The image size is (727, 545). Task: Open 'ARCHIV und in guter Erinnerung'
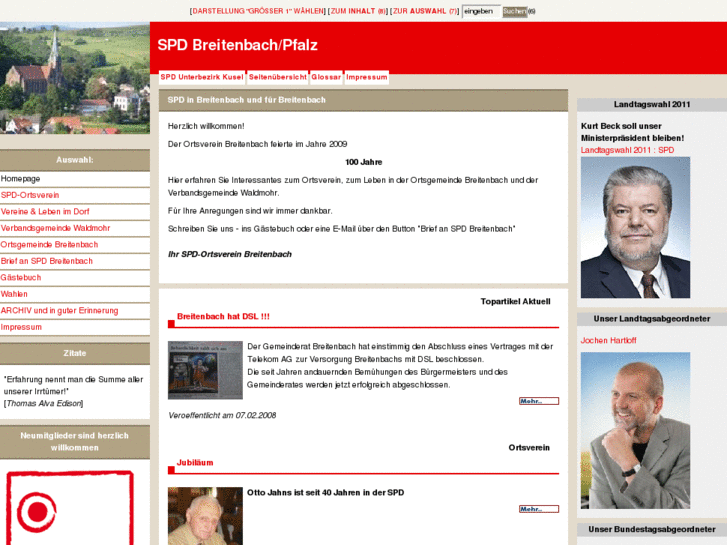point(75,311)
